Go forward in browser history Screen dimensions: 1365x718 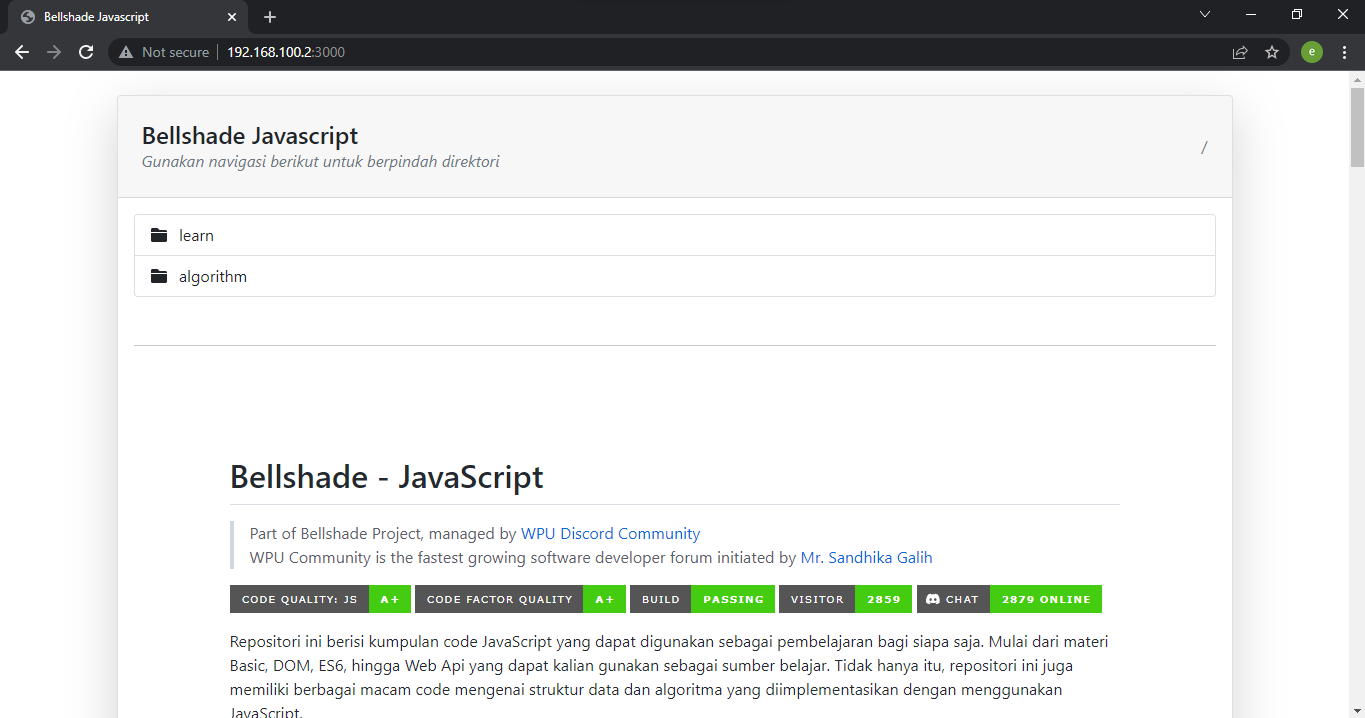point(54,52)
